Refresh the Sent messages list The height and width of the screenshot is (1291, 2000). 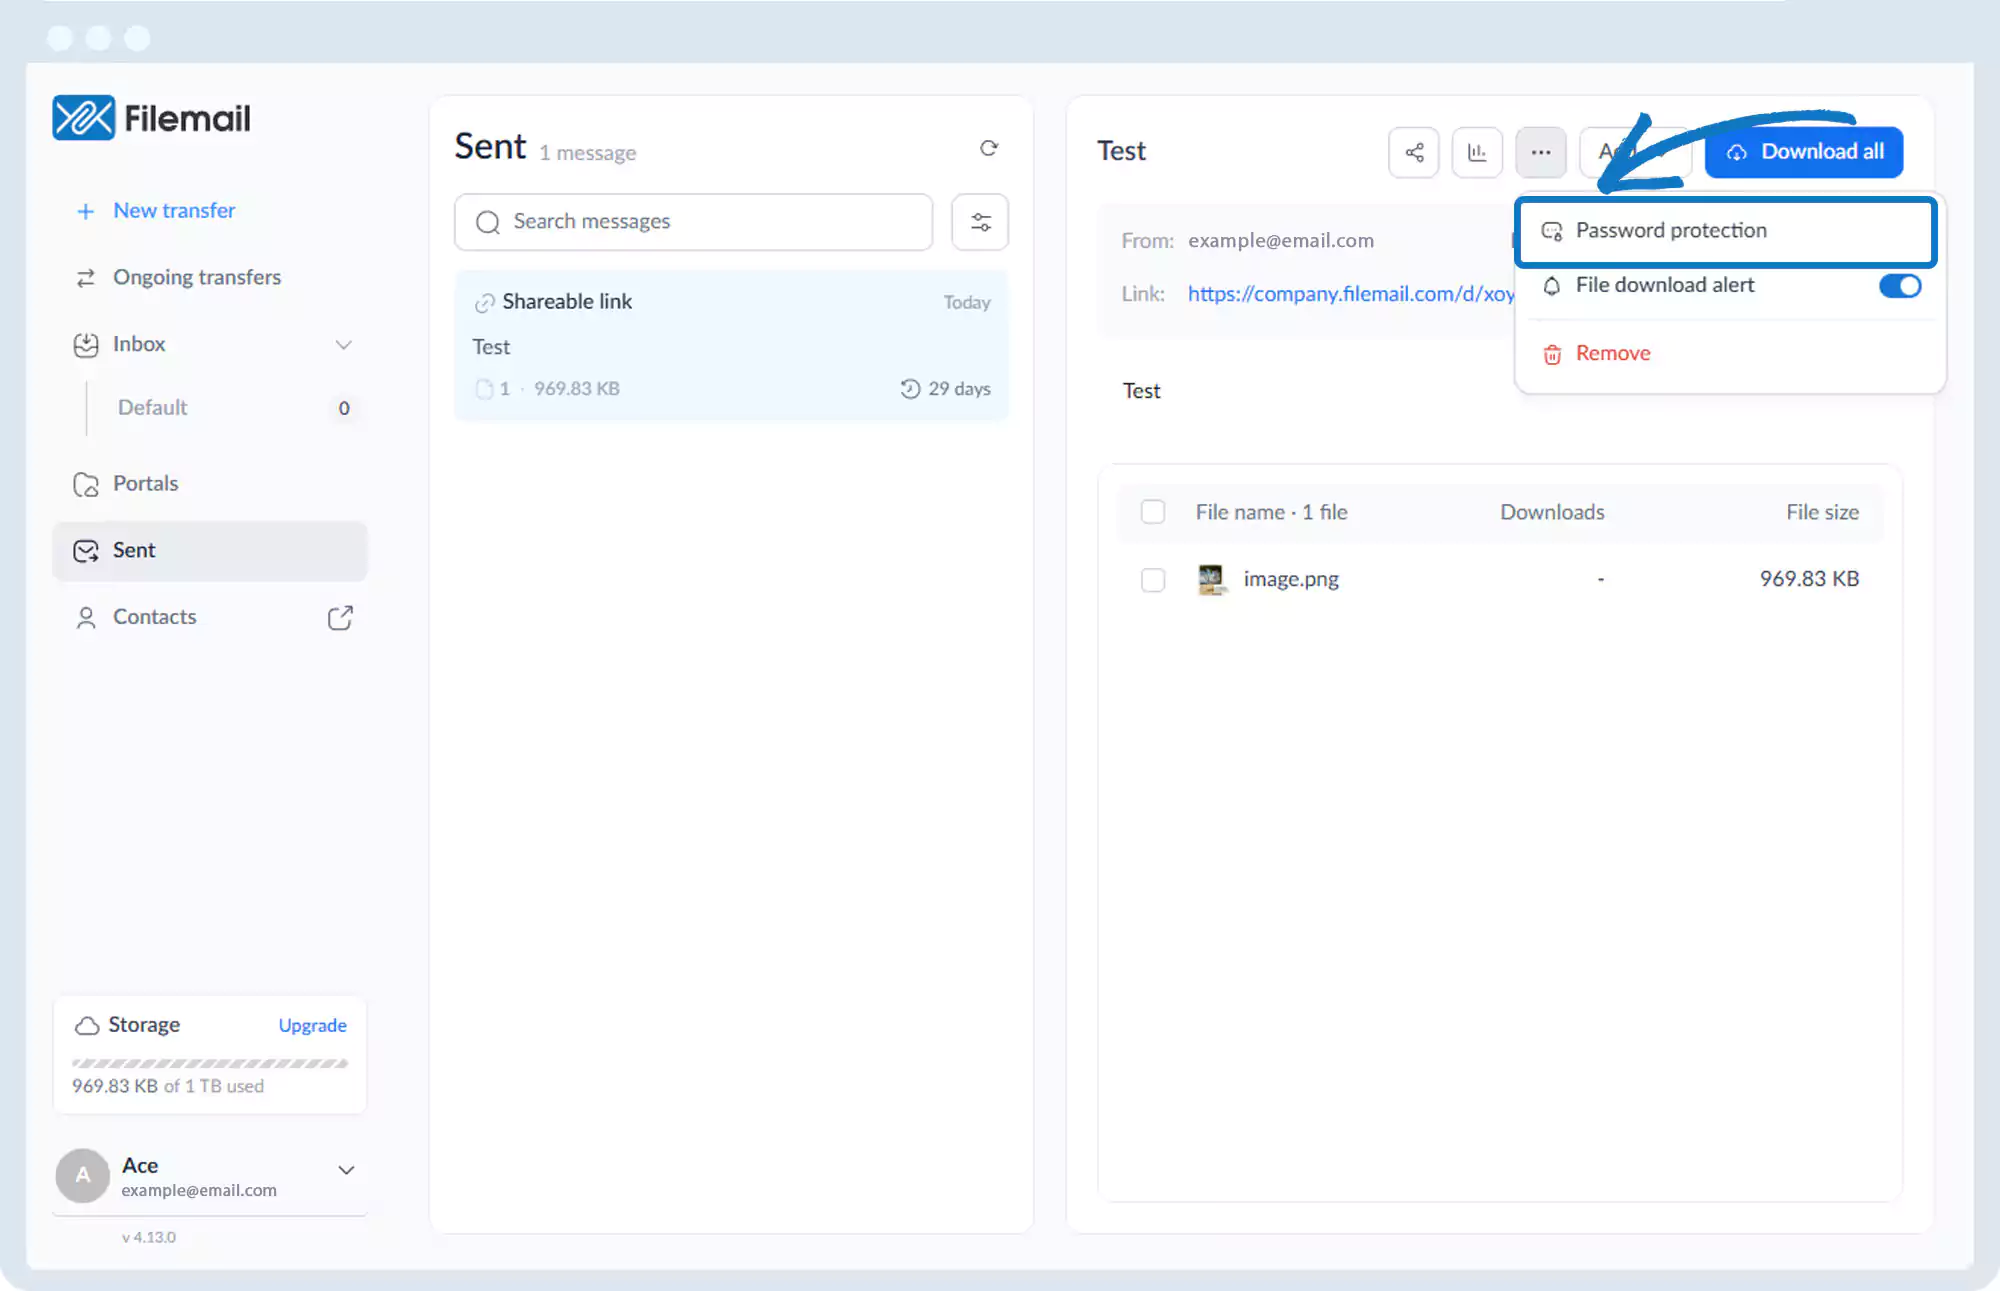pyautogui.click(x=988, y=148)
